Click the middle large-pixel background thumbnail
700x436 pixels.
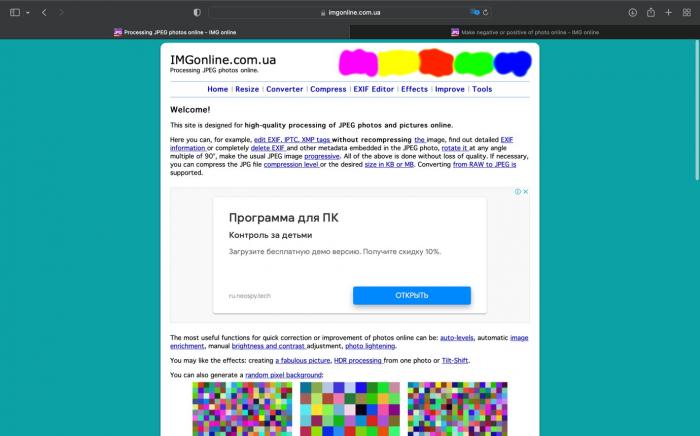(x=350, y=409)
